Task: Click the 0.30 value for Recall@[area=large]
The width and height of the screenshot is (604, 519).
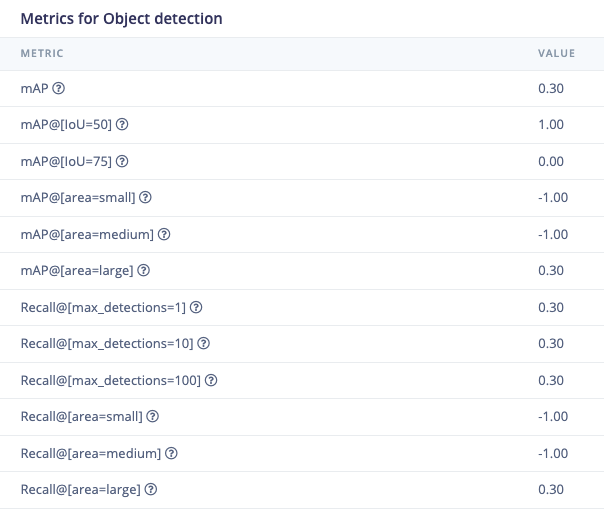Action: (551, 490)
